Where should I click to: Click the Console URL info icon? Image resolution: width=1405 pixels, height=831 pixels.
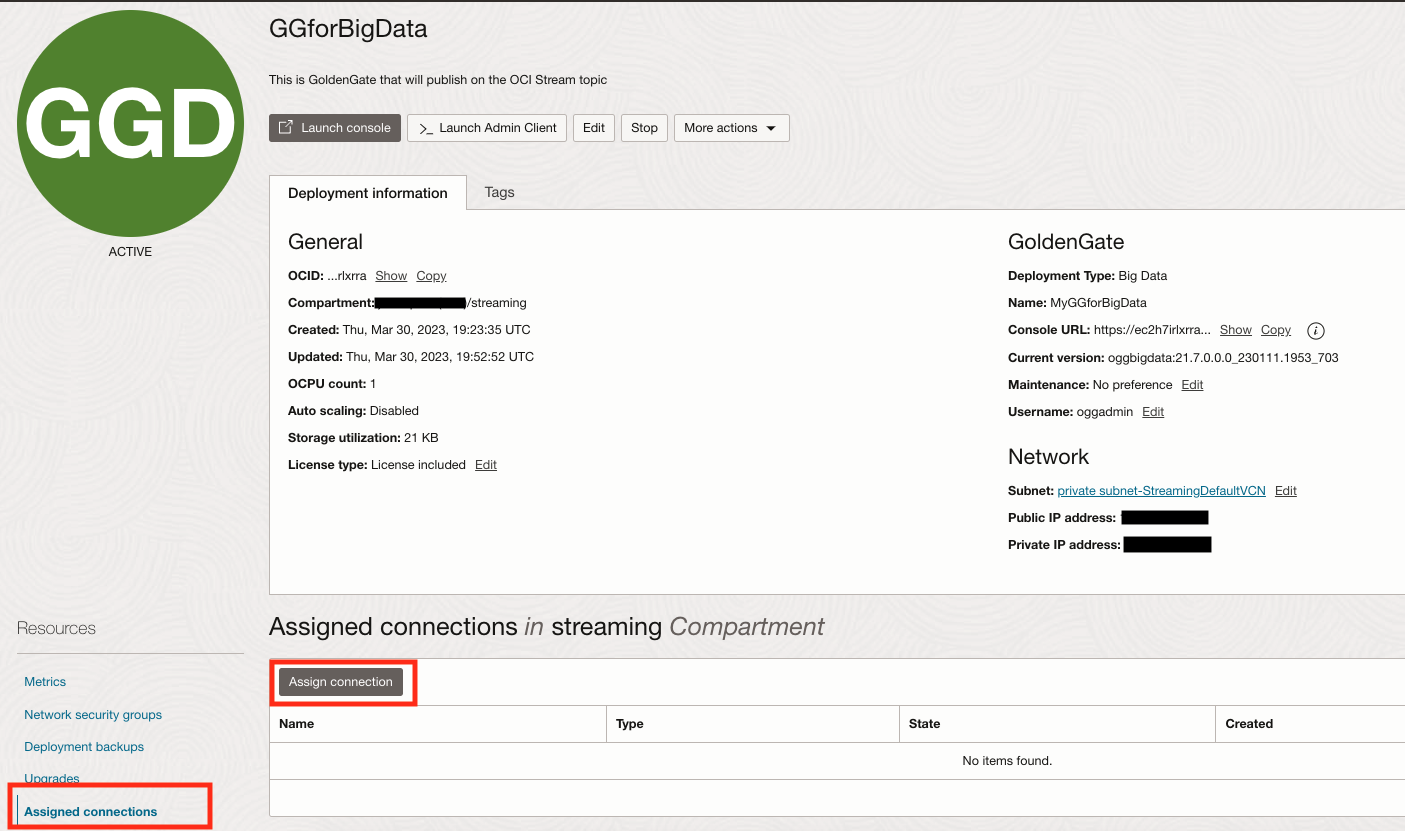1316,331
